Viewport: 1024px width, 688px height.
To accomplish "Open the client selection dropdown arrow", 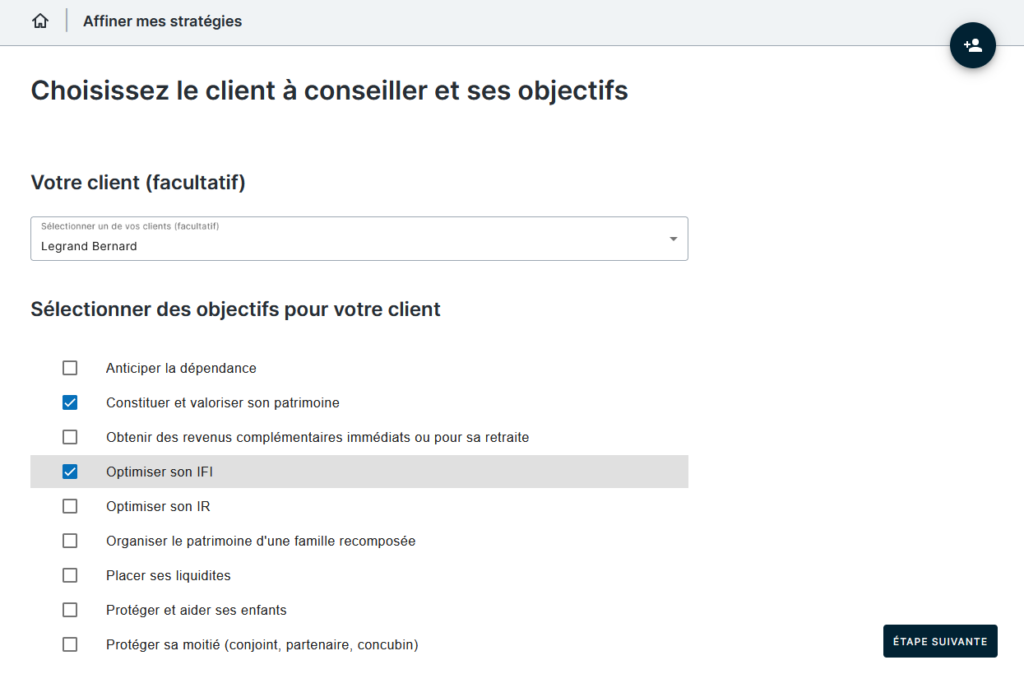I will point(673,239).
